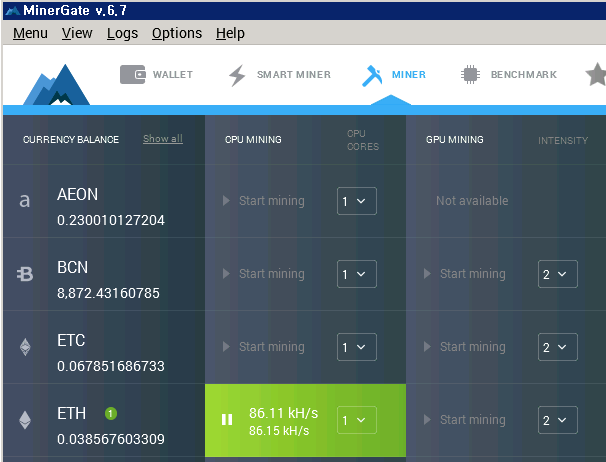Screen dimensions: 606x462
Task: Switch to the BENCHMARK tab
Action: point(509,74)
